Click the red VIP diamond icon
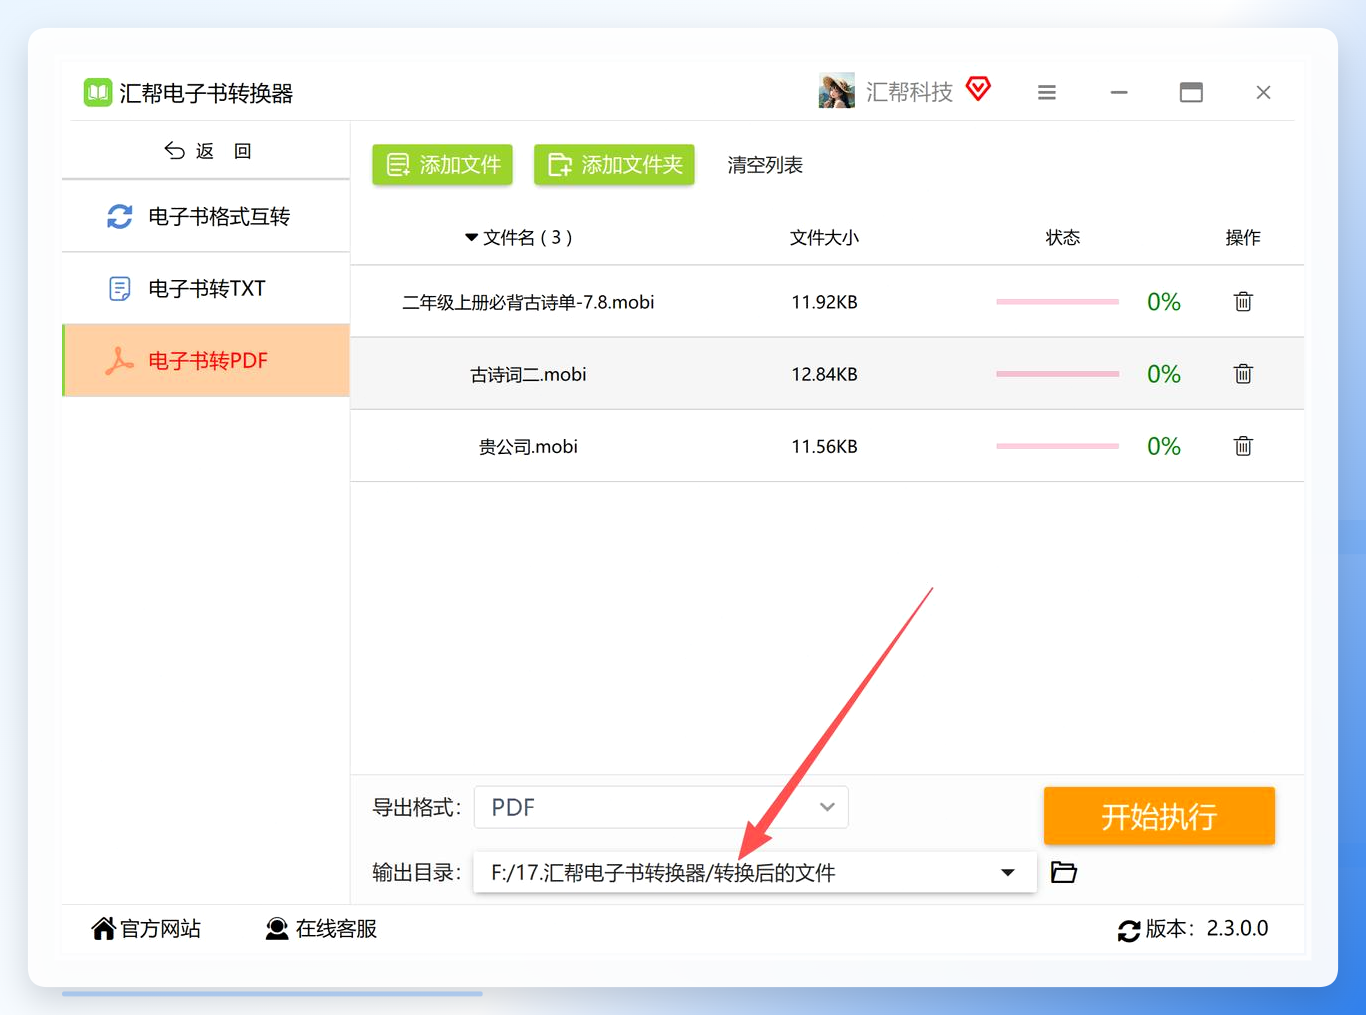This screenshot has width=1366, height=1015. (978, 89)
